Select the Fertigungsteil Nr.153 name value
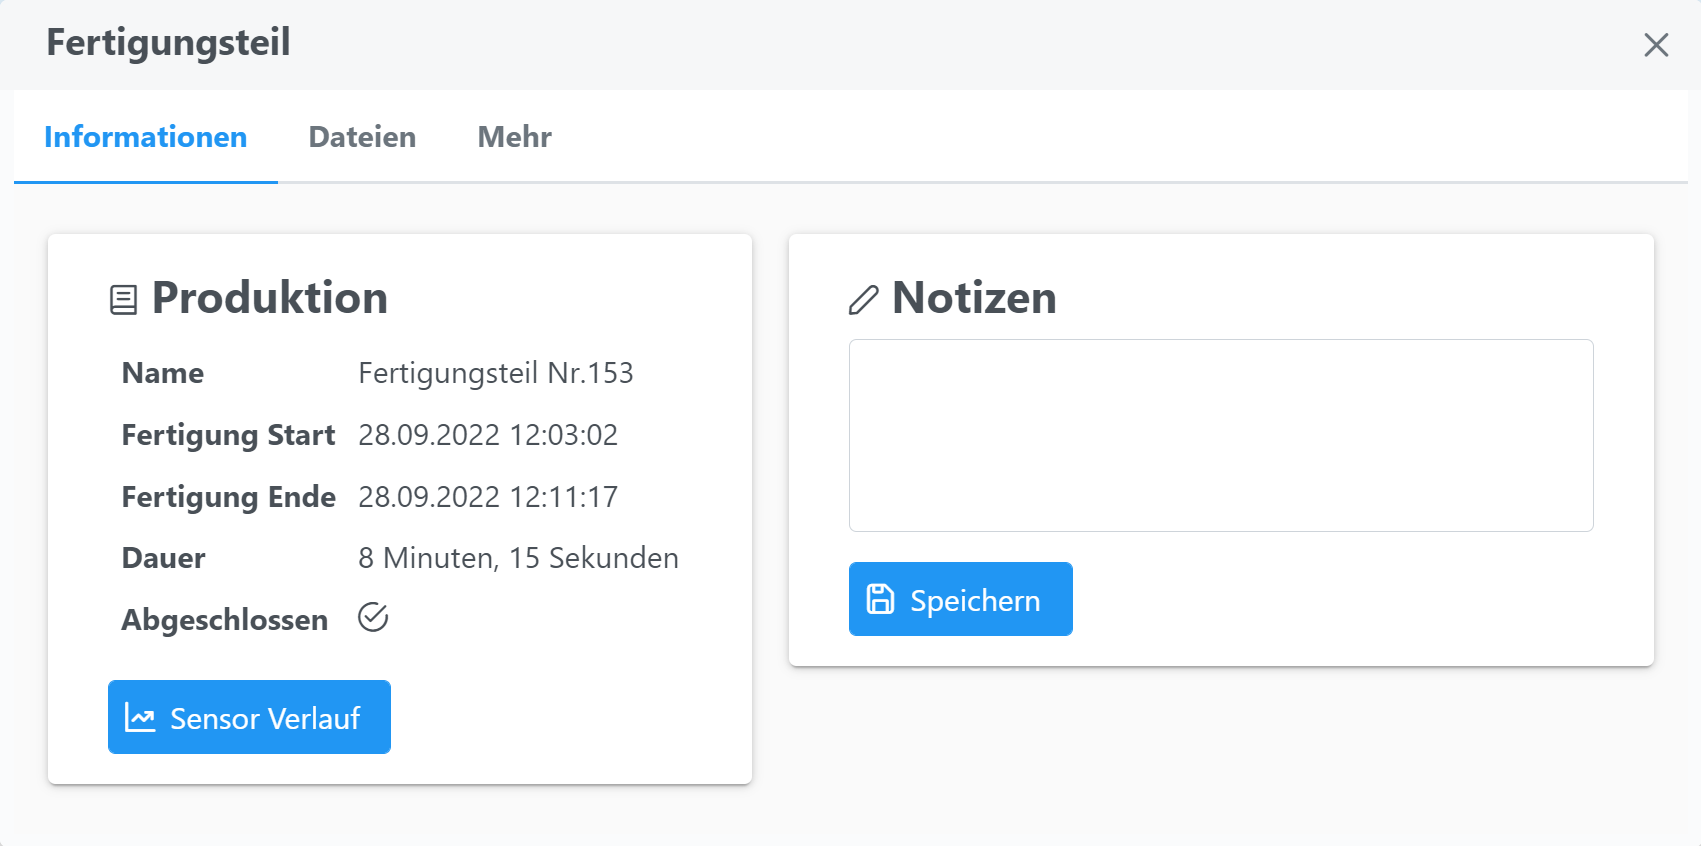The width and height of the screenshot is (1701, 846). (495, 373)
